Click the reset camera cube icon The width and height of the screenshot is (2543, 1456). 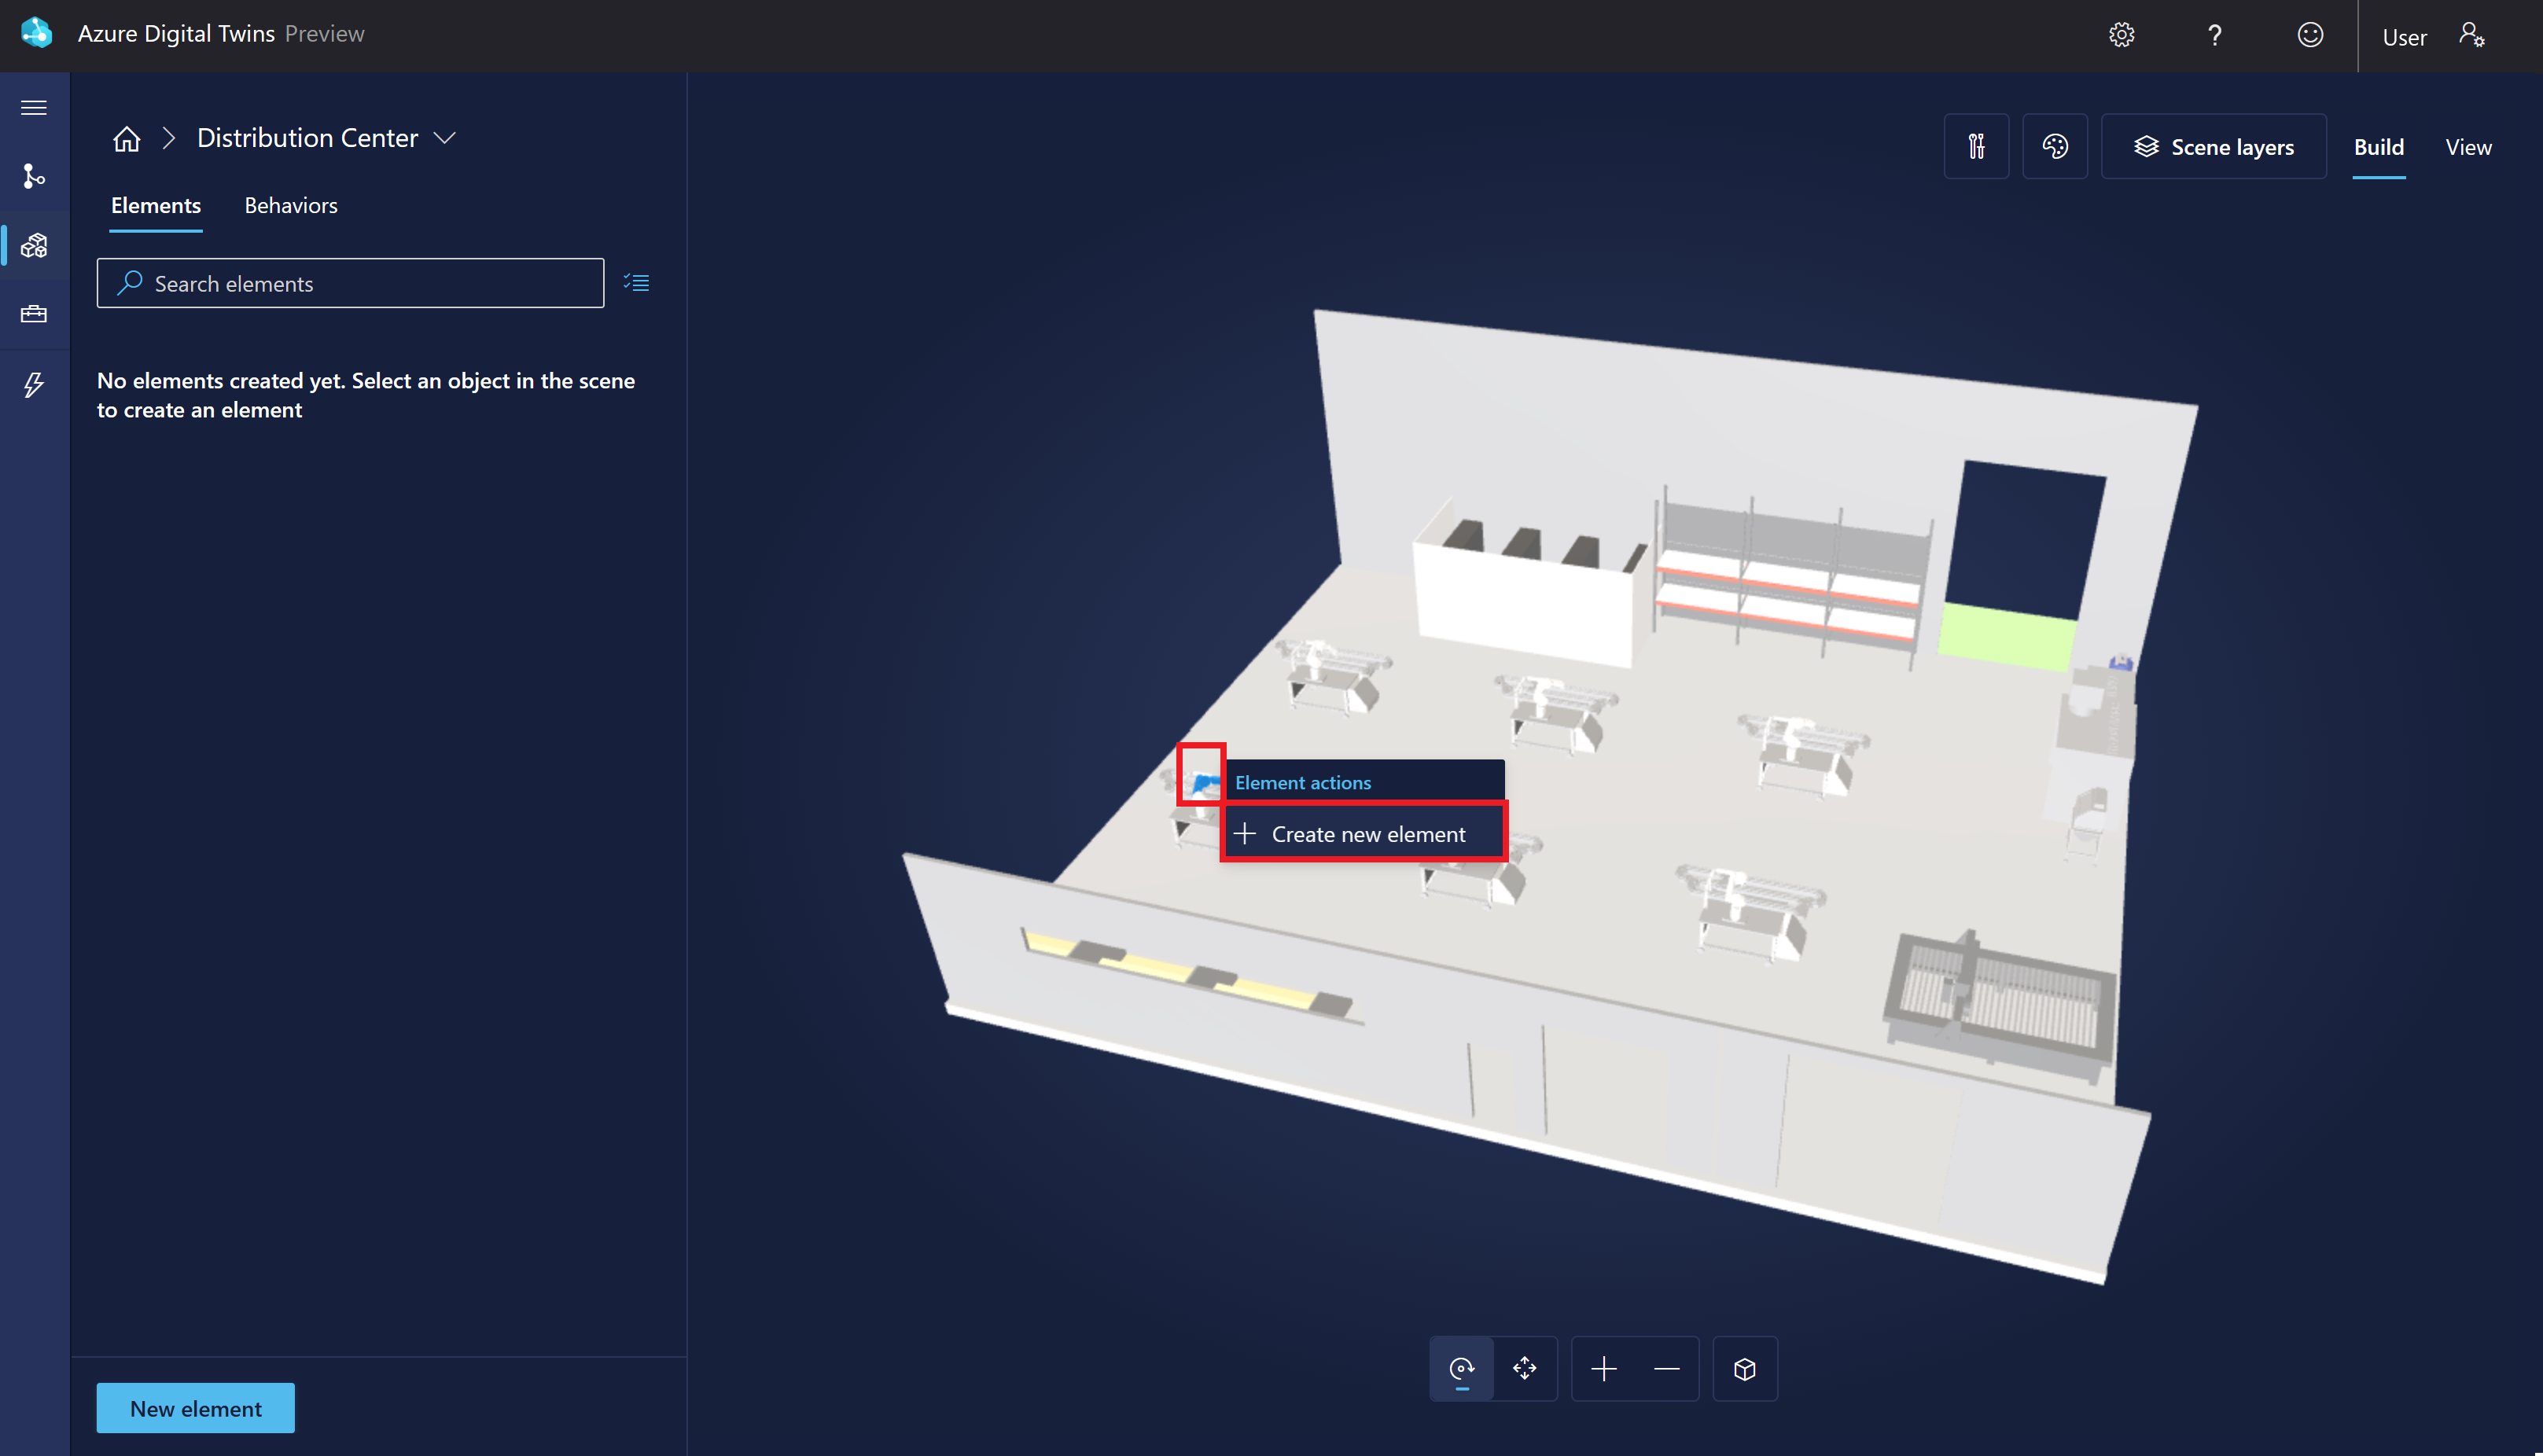point(1744,1368)
